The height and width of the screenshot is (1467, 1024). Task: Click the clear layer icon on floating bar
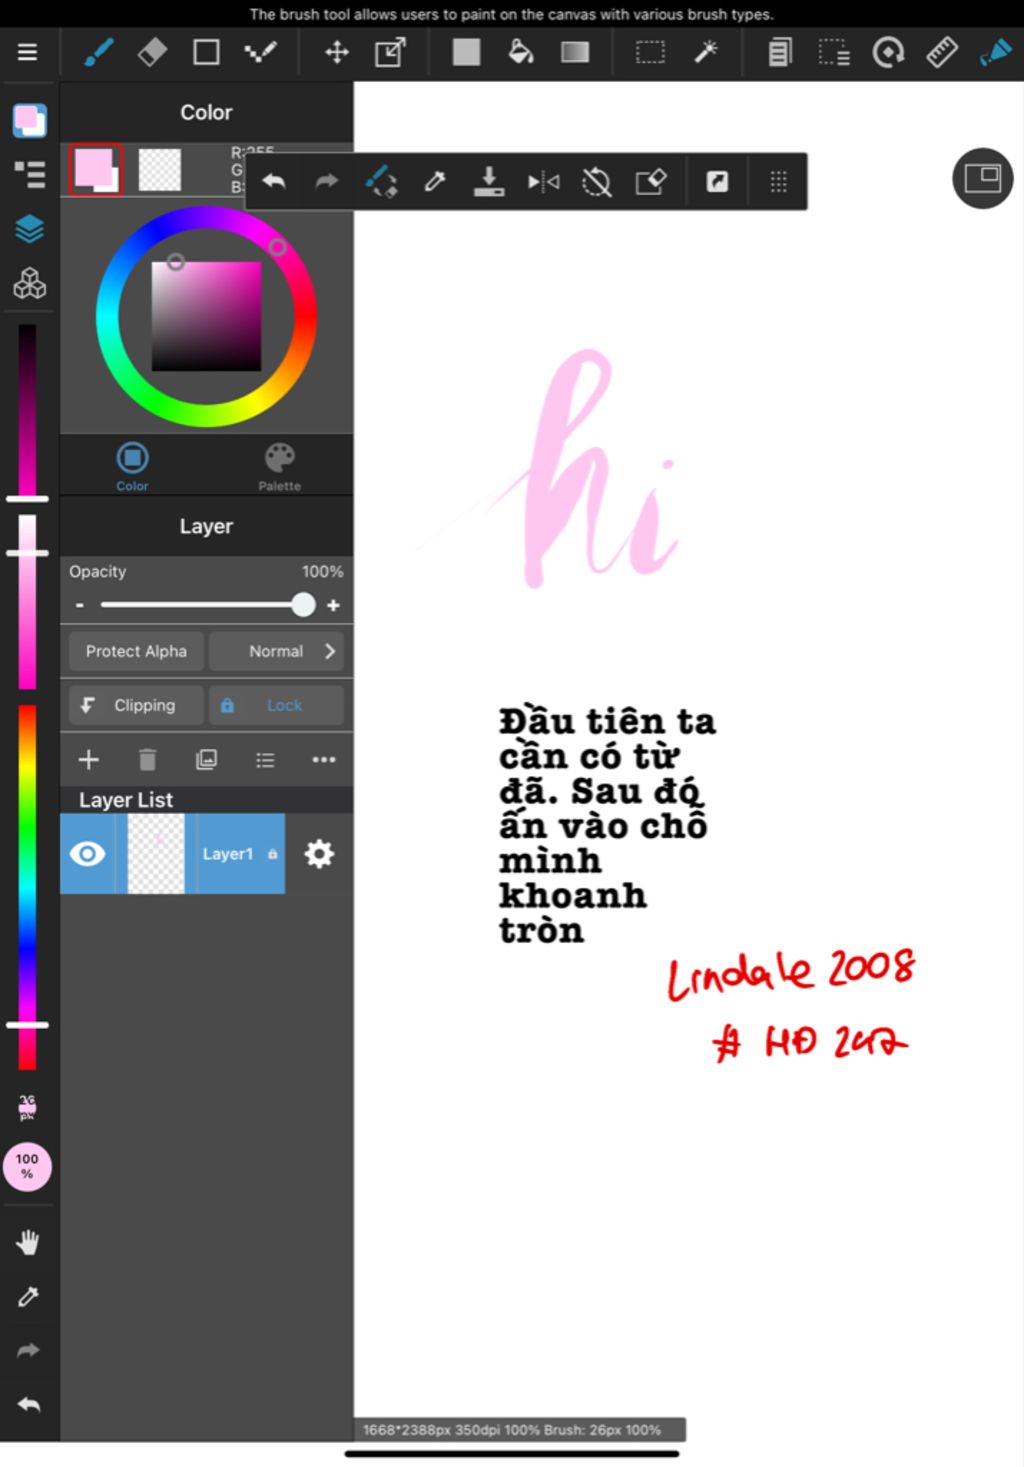click(x=651, y=181)
